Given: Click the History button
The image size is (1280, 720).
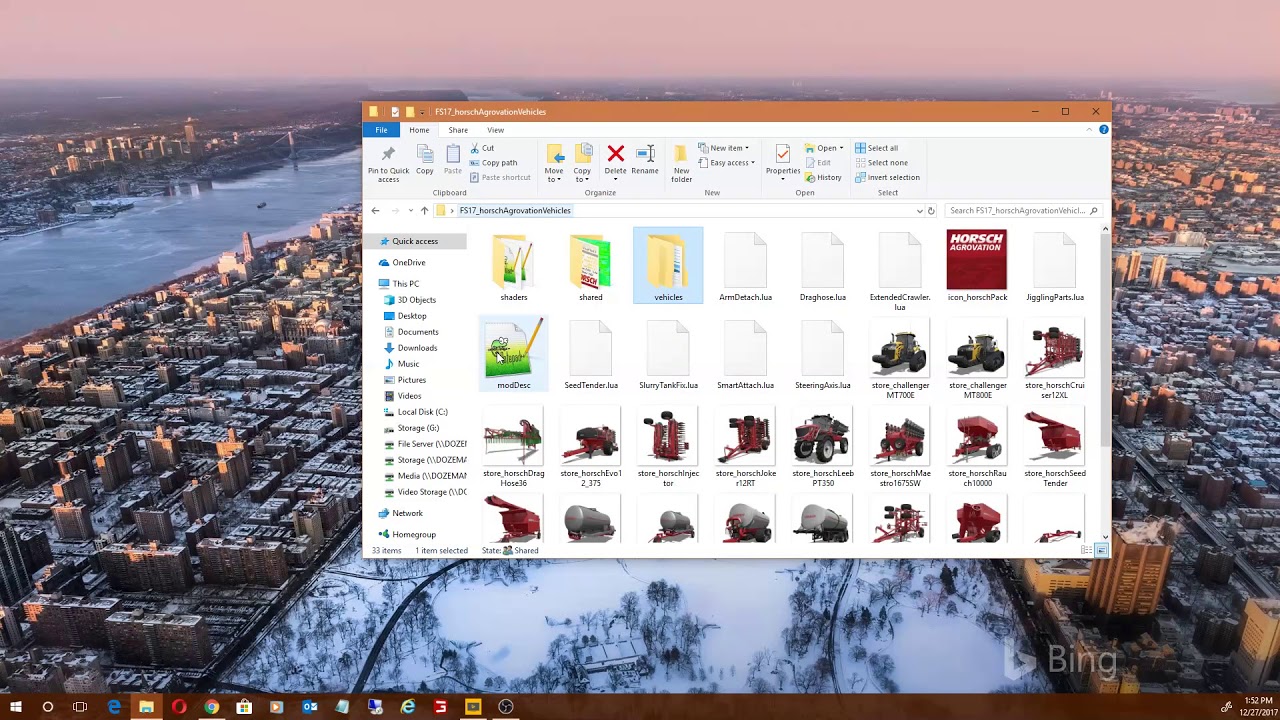Looking at the screenshot, I should click(x=823, y=178).
